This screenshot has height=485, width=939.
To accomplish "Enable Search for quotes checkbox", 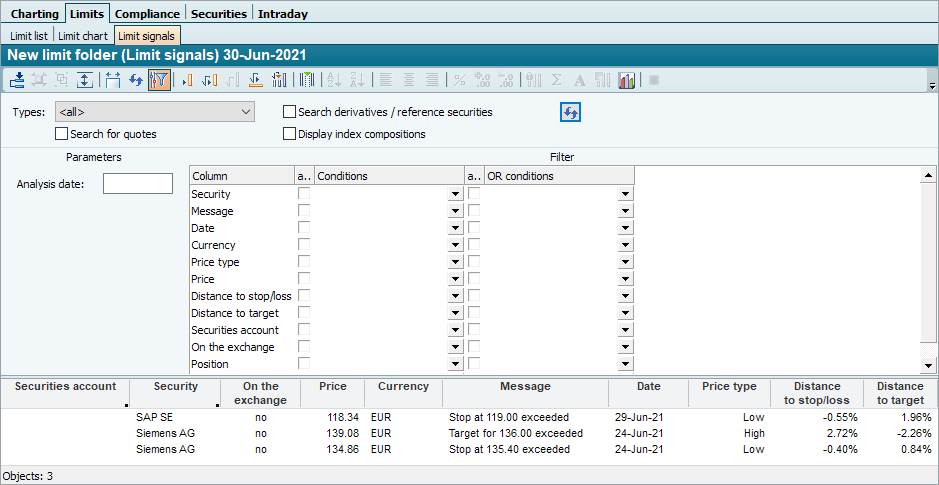I will pos(62,134).
